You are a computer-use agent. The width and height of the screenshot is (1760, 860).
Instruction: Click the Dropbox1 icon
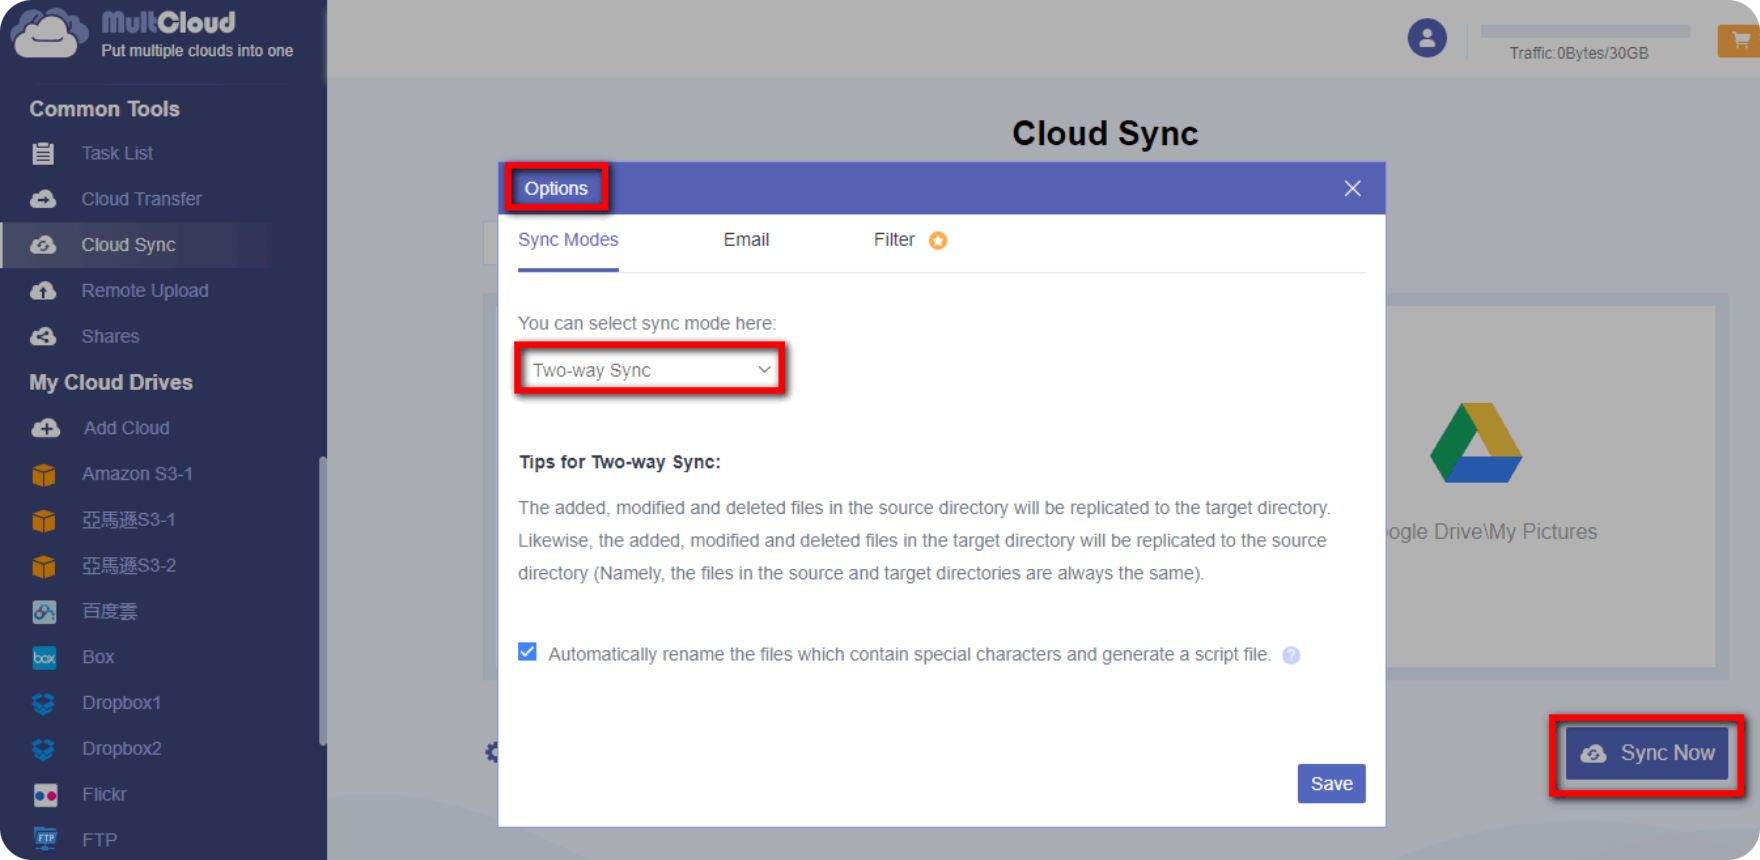pos(44,703)
